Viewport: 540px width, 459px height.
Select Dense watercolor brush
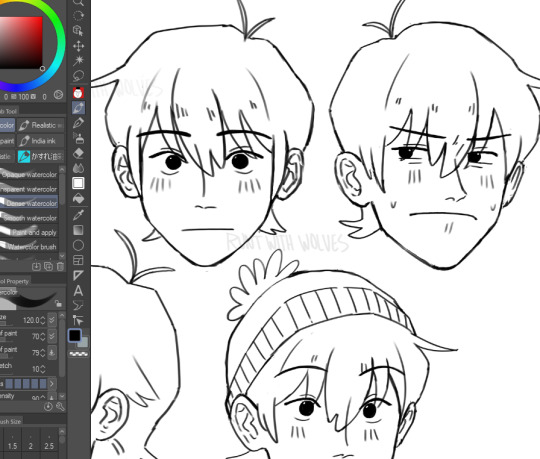29,203
